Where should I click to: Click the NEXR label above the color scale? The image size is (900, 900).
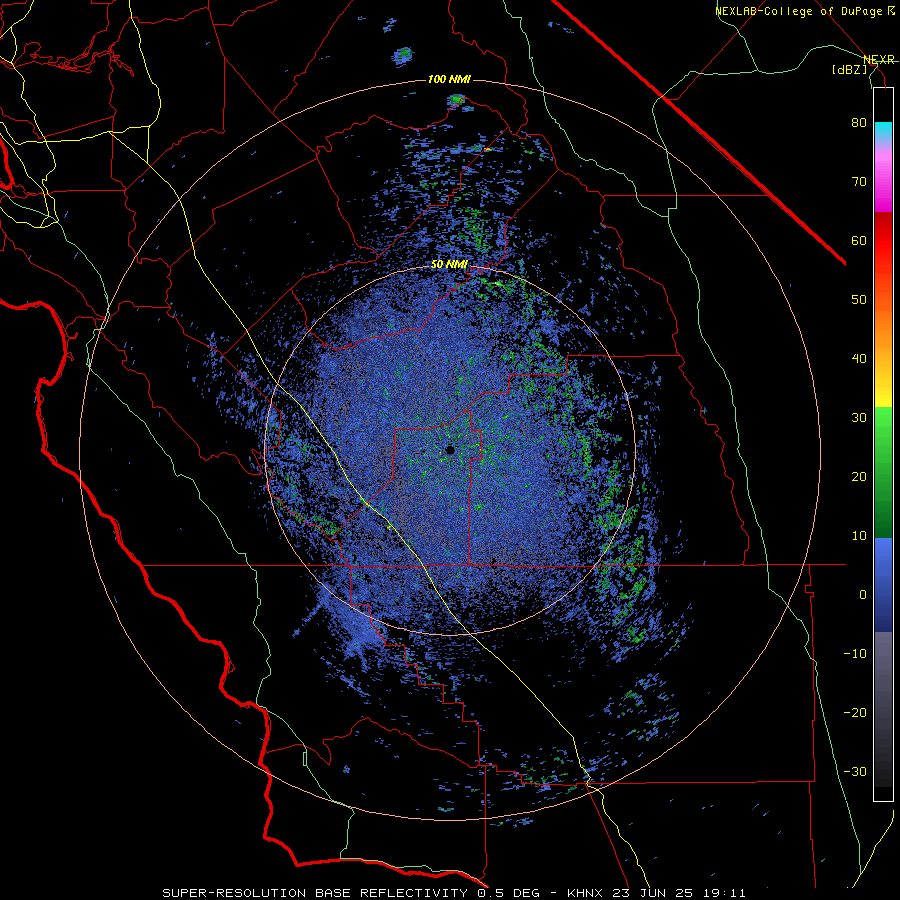(879, 59)
